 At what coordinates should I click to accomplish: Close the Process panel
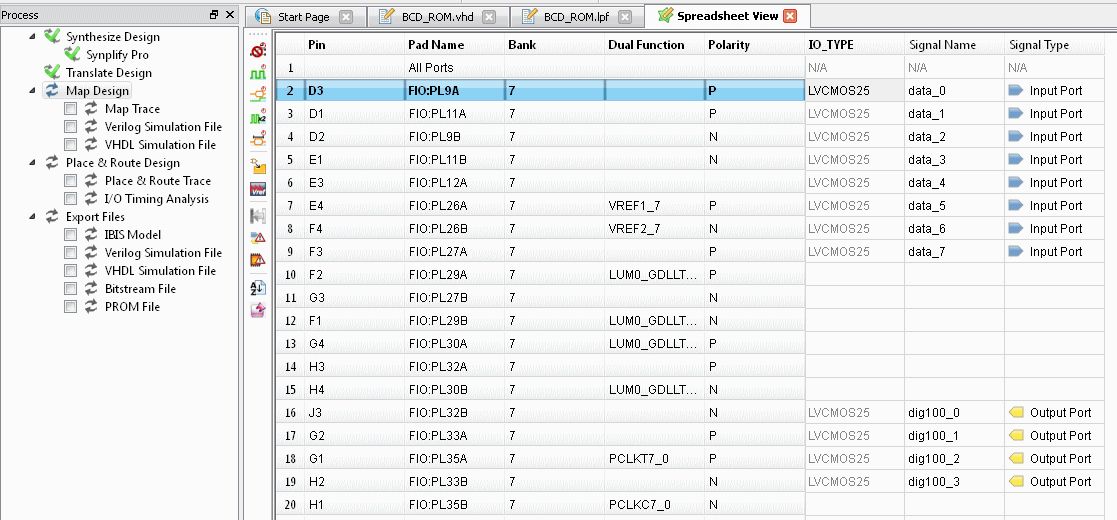click(x=229, y=15)
